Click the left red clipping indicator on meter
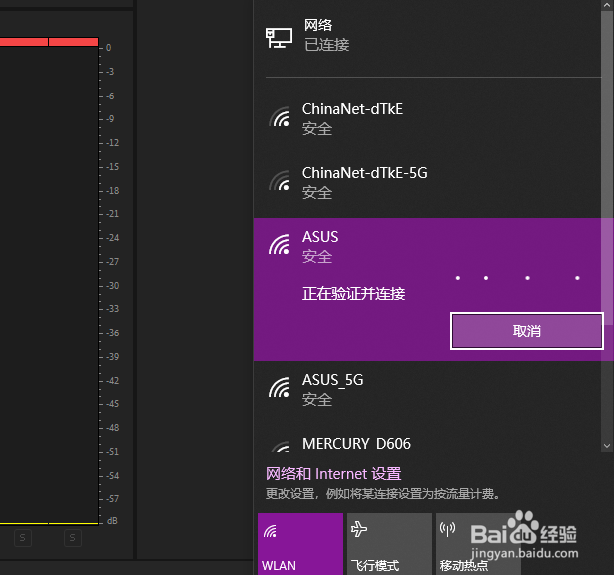 point(23,42)
